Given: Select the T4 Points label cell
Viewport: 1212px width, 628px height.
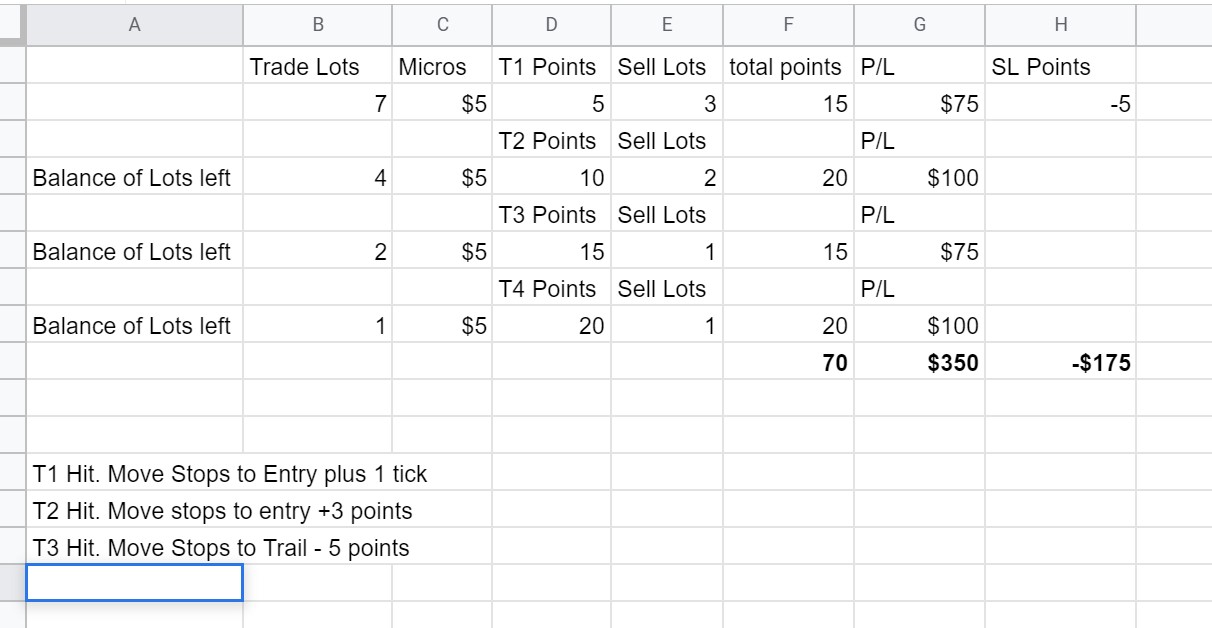Looking at the screenshot, I should click(x=552, y=289).
